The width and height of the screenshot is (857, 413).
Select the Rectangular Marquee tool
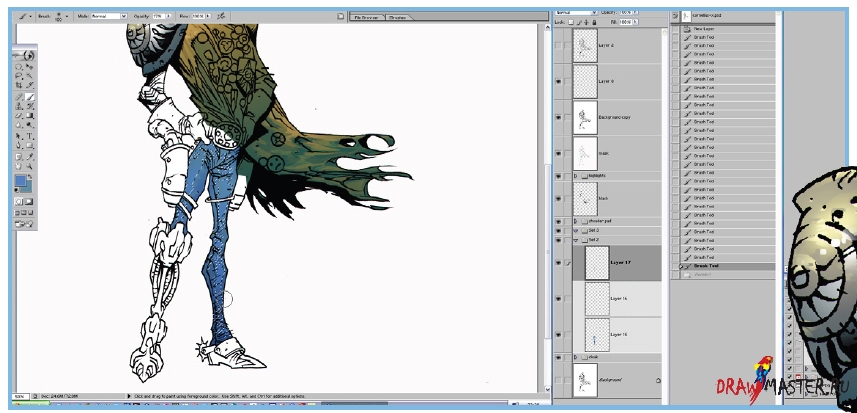coord(19,67)
